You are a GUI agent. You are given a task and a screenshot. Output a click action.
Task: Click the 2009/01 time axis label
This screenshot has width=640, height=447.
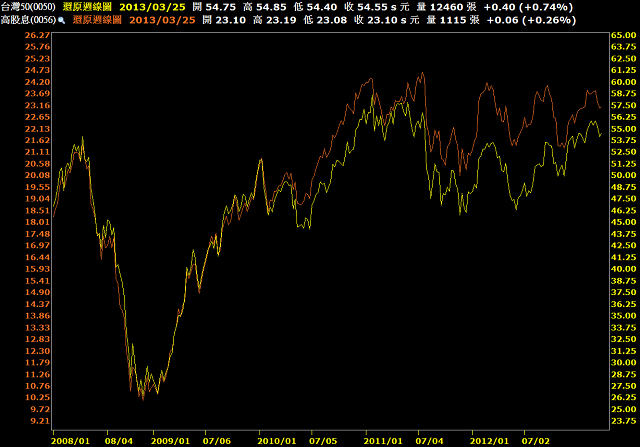click(x=170, y=441)
